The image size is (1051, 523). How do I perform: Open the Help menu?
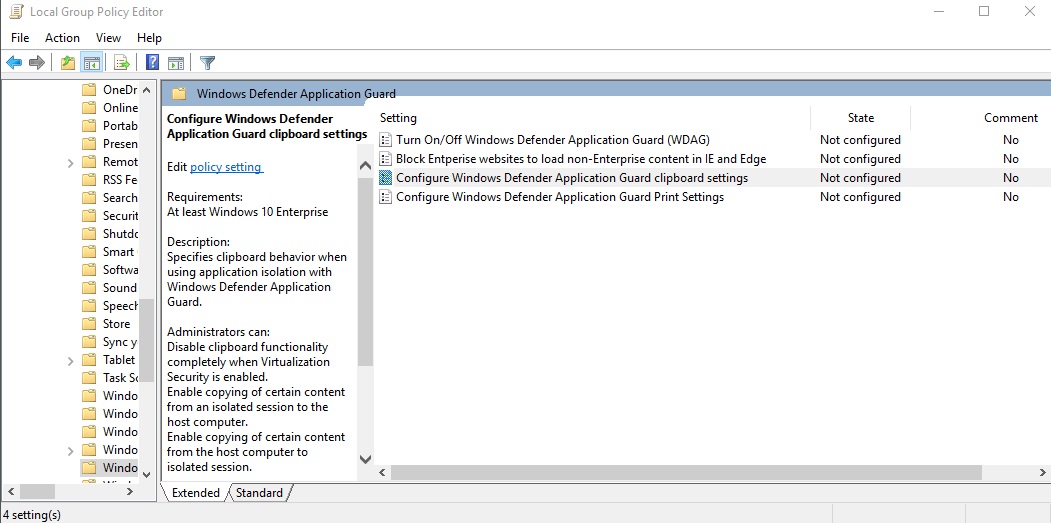coord(149,38)
